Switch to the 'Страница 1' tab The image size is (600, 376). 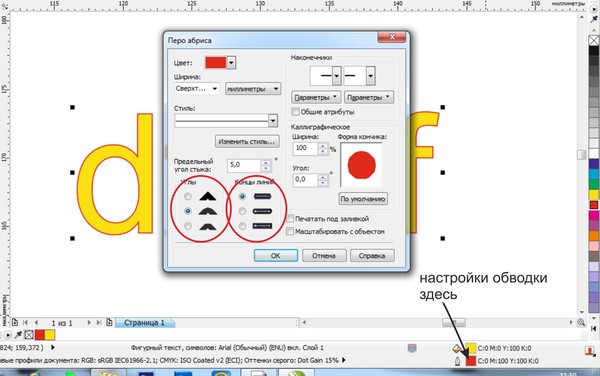tap(145, 322)
